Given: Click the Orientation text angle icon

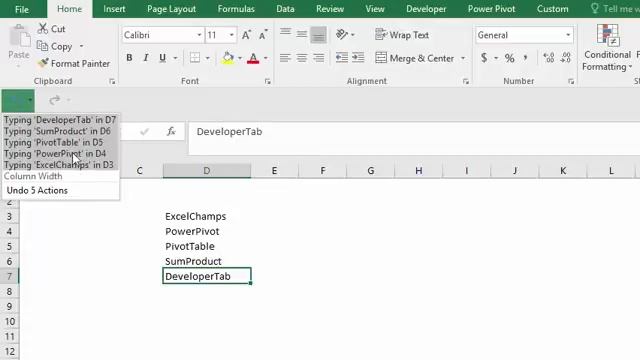Looking at the screenshot, I should pos(342,35).
